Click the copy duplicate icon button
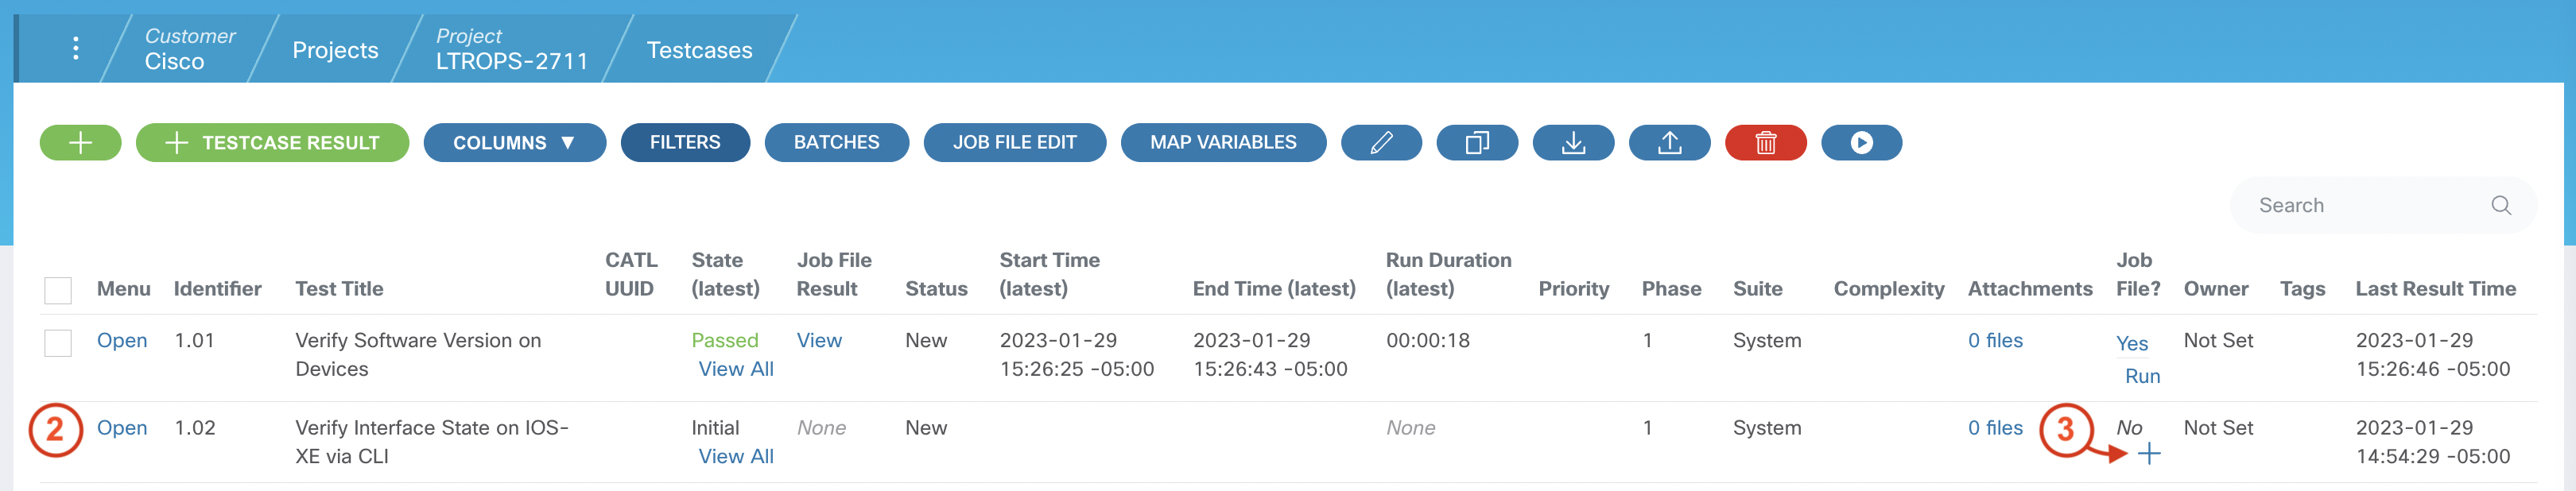This screenshot has width=2576, height=491. [x=1476, y=143]
